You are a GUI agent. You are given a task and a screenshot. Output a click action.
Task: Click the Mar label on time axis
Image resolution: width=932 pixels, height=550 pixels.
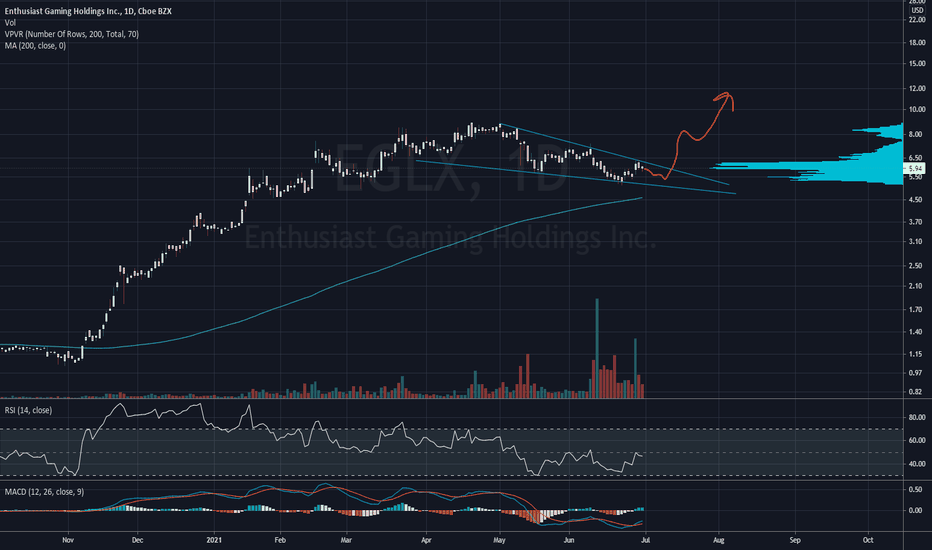[x=346, y=540]
